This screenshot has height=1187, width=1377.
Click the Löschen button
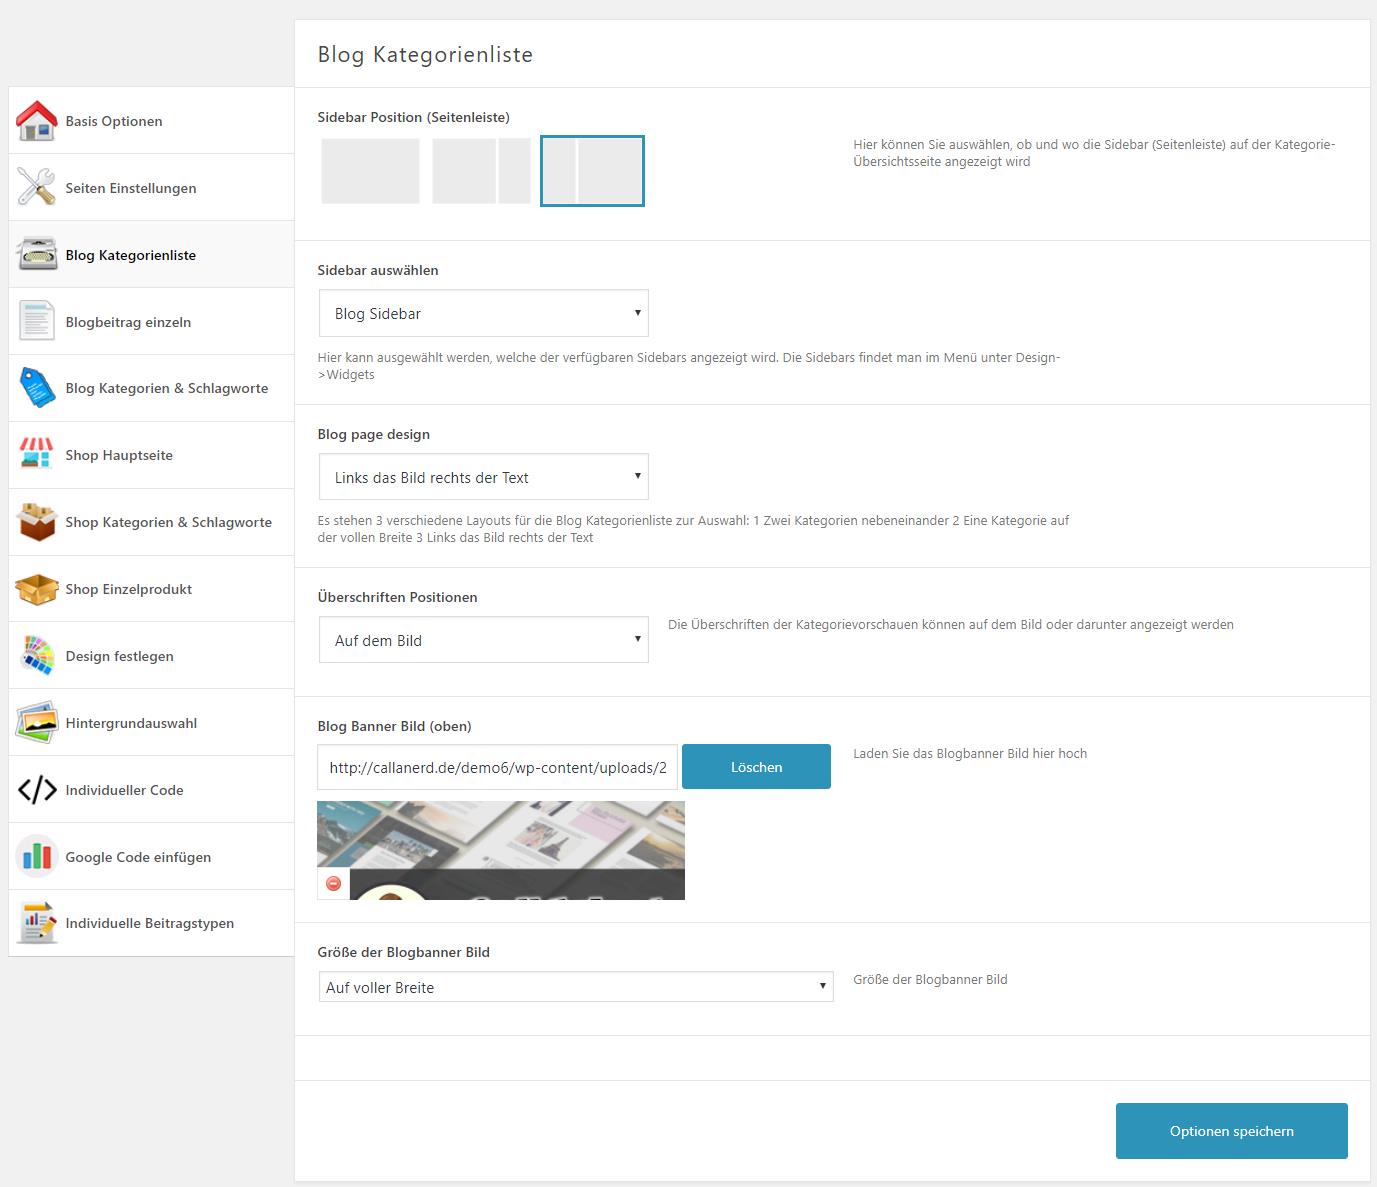756,767
